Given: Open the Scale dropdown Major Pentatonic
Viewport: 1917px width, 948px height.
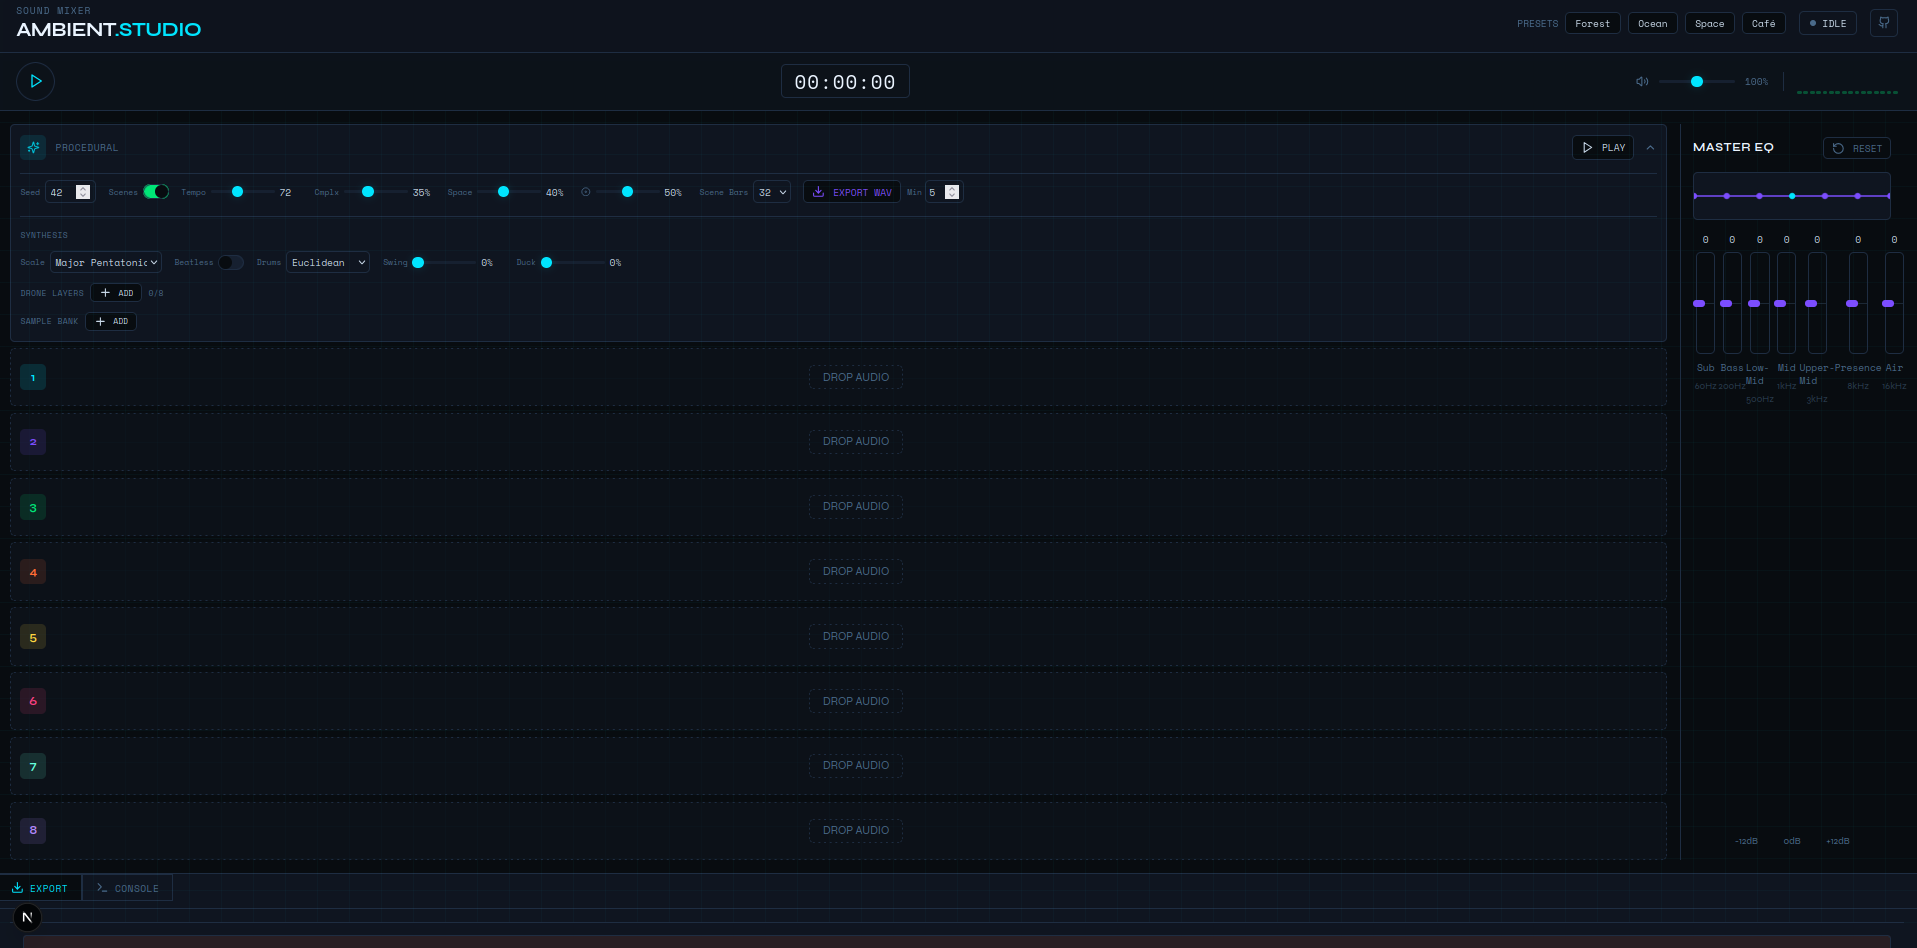Looking at the screenshot, I should click(x=106, y=262).
